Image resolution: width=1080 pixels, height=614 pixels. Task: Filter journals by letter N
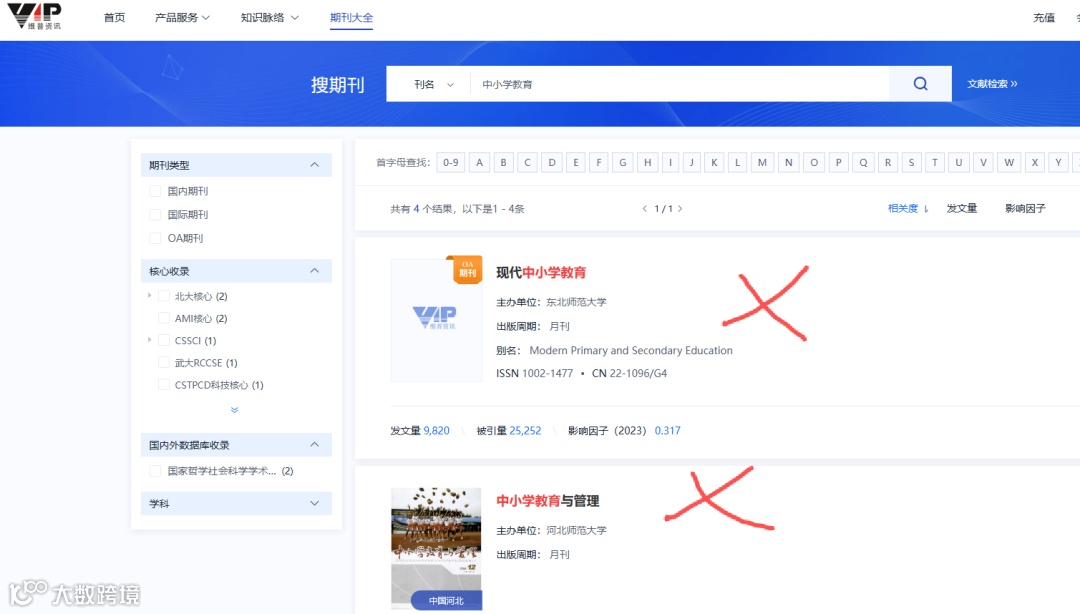789,163
